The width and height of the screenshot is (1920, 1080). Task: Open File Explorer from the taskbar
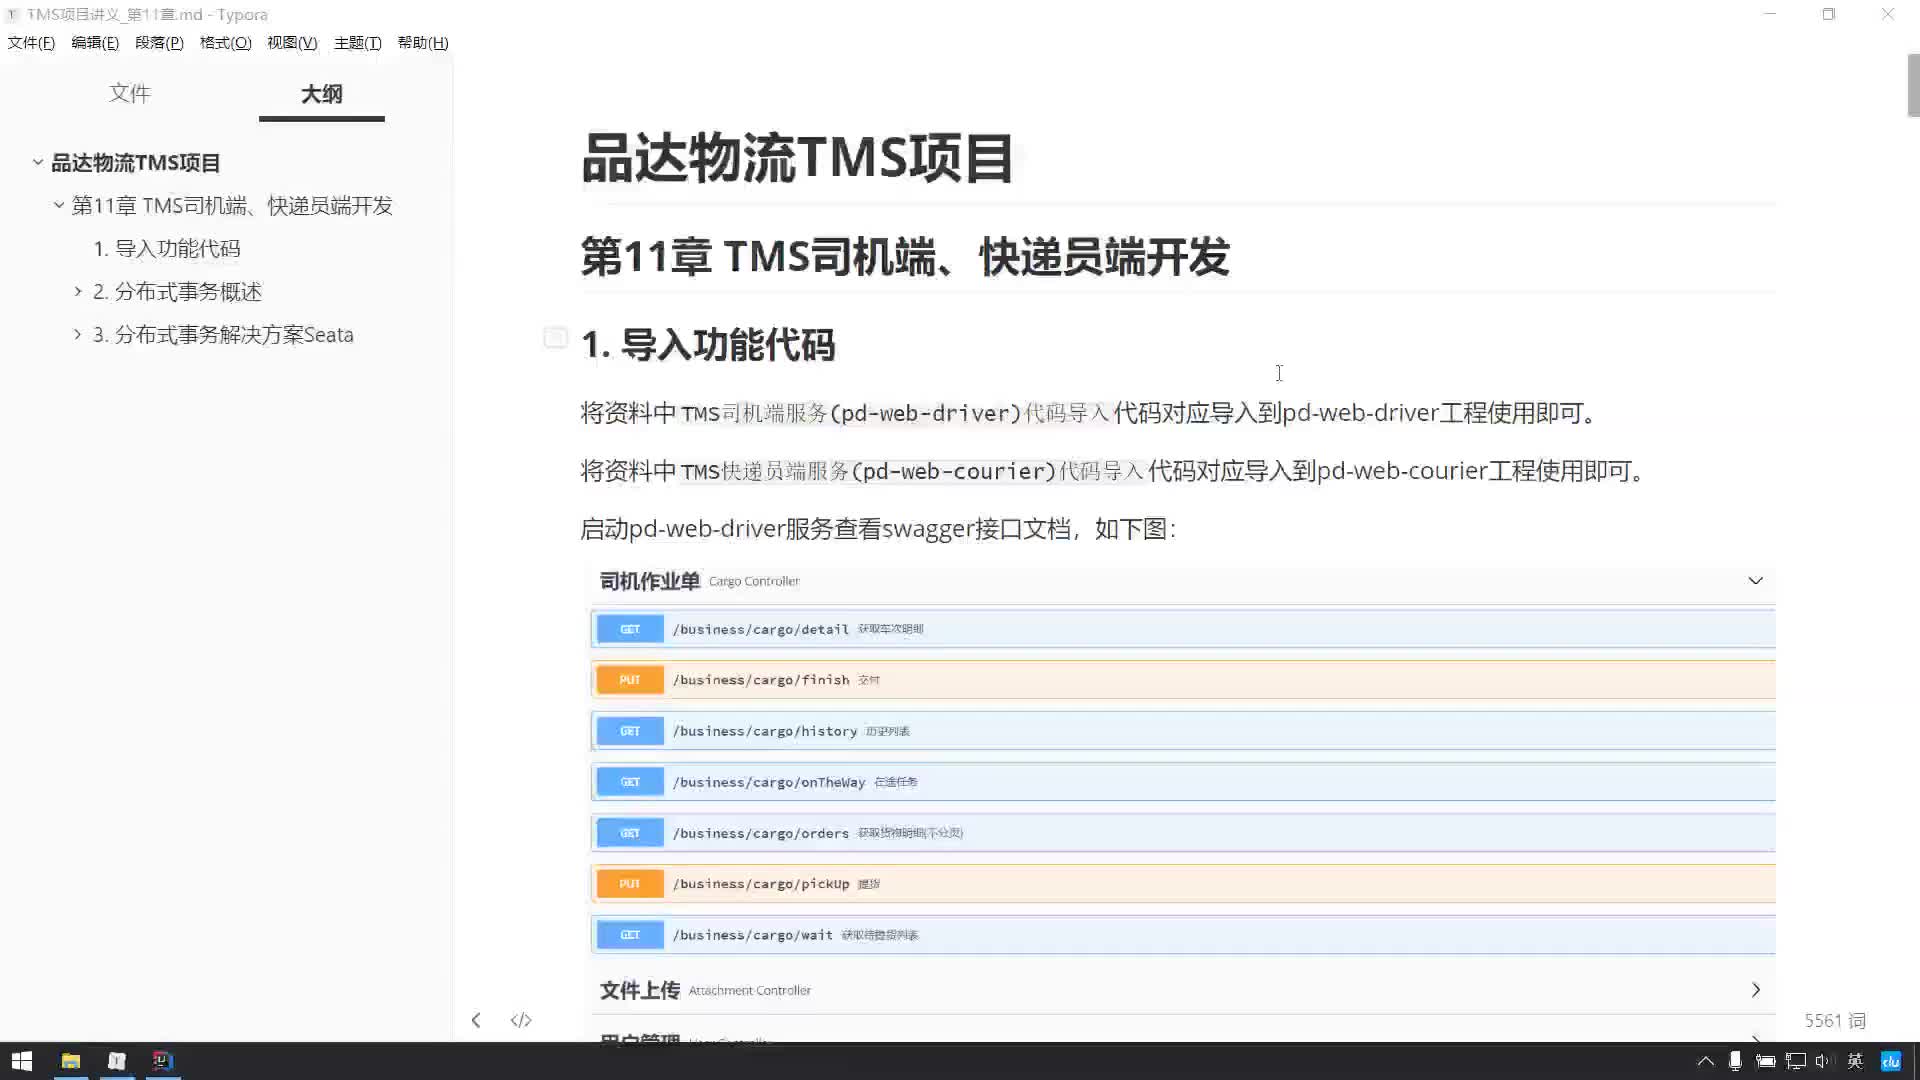click(71, 1061)
